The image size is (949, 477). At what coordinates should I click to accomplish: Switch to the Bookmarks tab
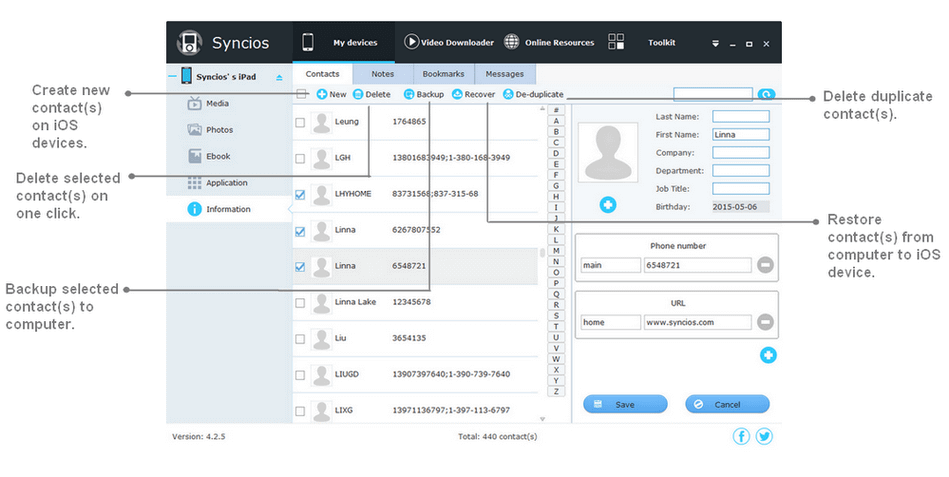click(444, 74)
